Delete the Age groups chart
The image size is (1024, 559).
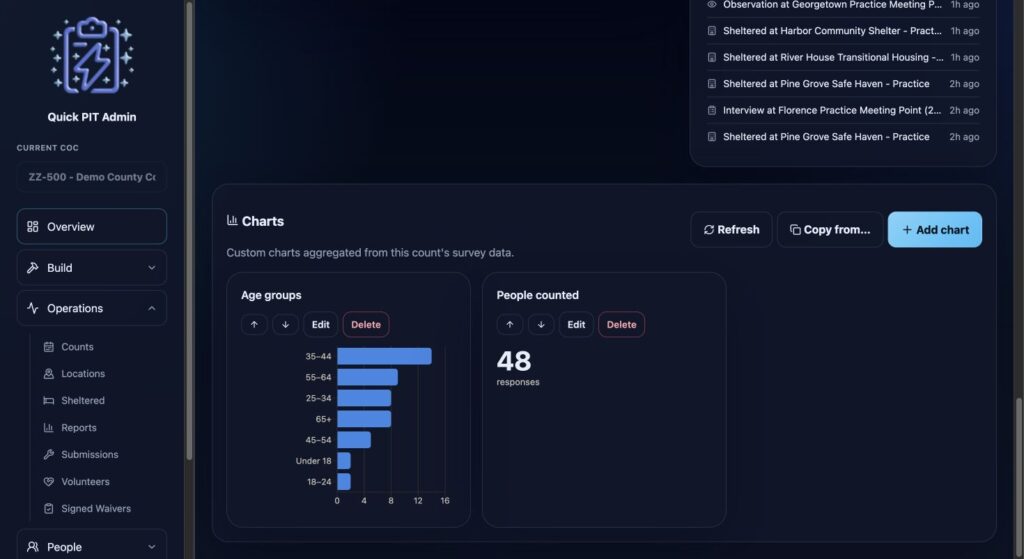click(x=366, y=325)
